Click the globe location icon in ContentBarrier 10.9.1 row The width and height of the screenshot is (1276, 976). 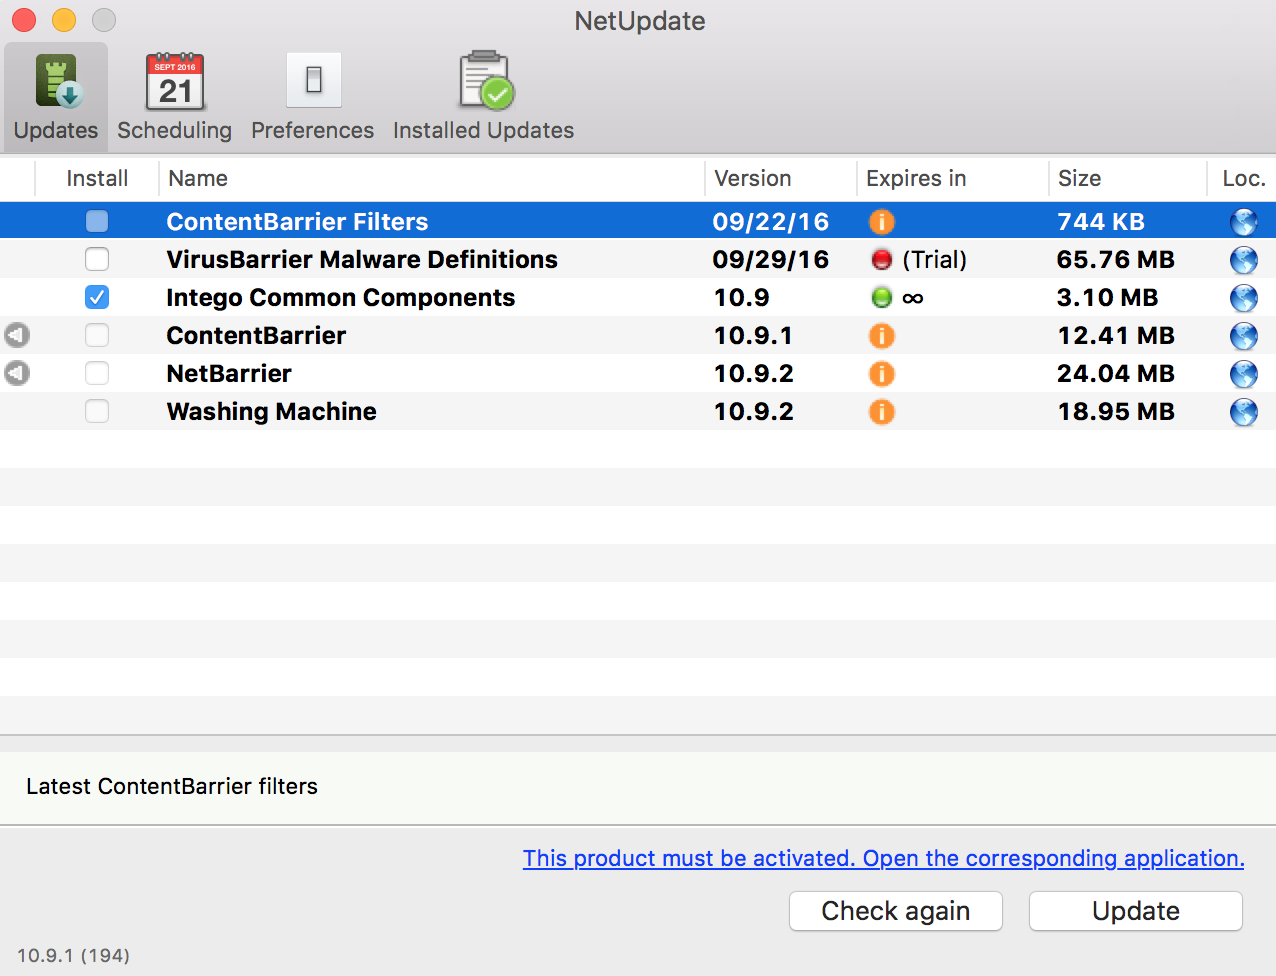pos(1244,335)
